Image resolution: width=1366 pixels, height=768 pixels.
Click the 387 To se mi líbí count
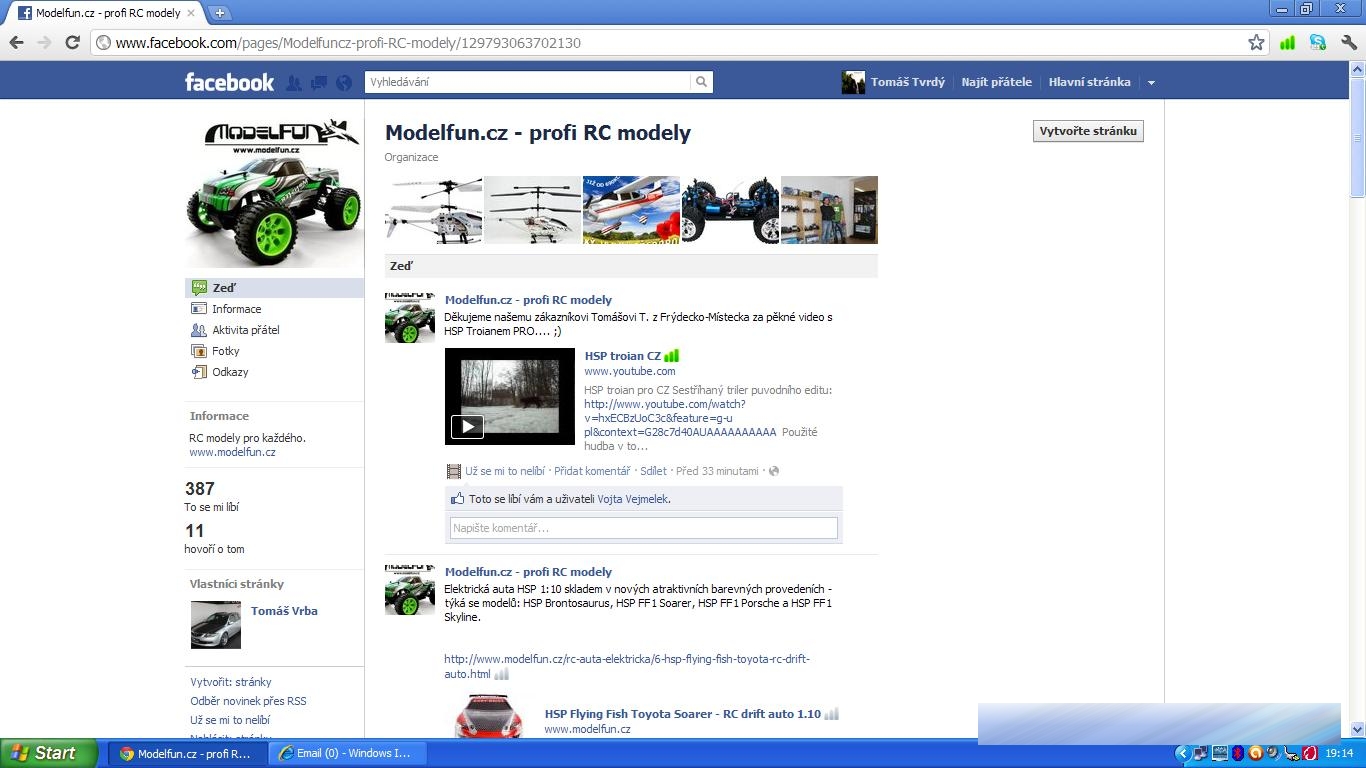pyautogui.click(x=212, y=496)
